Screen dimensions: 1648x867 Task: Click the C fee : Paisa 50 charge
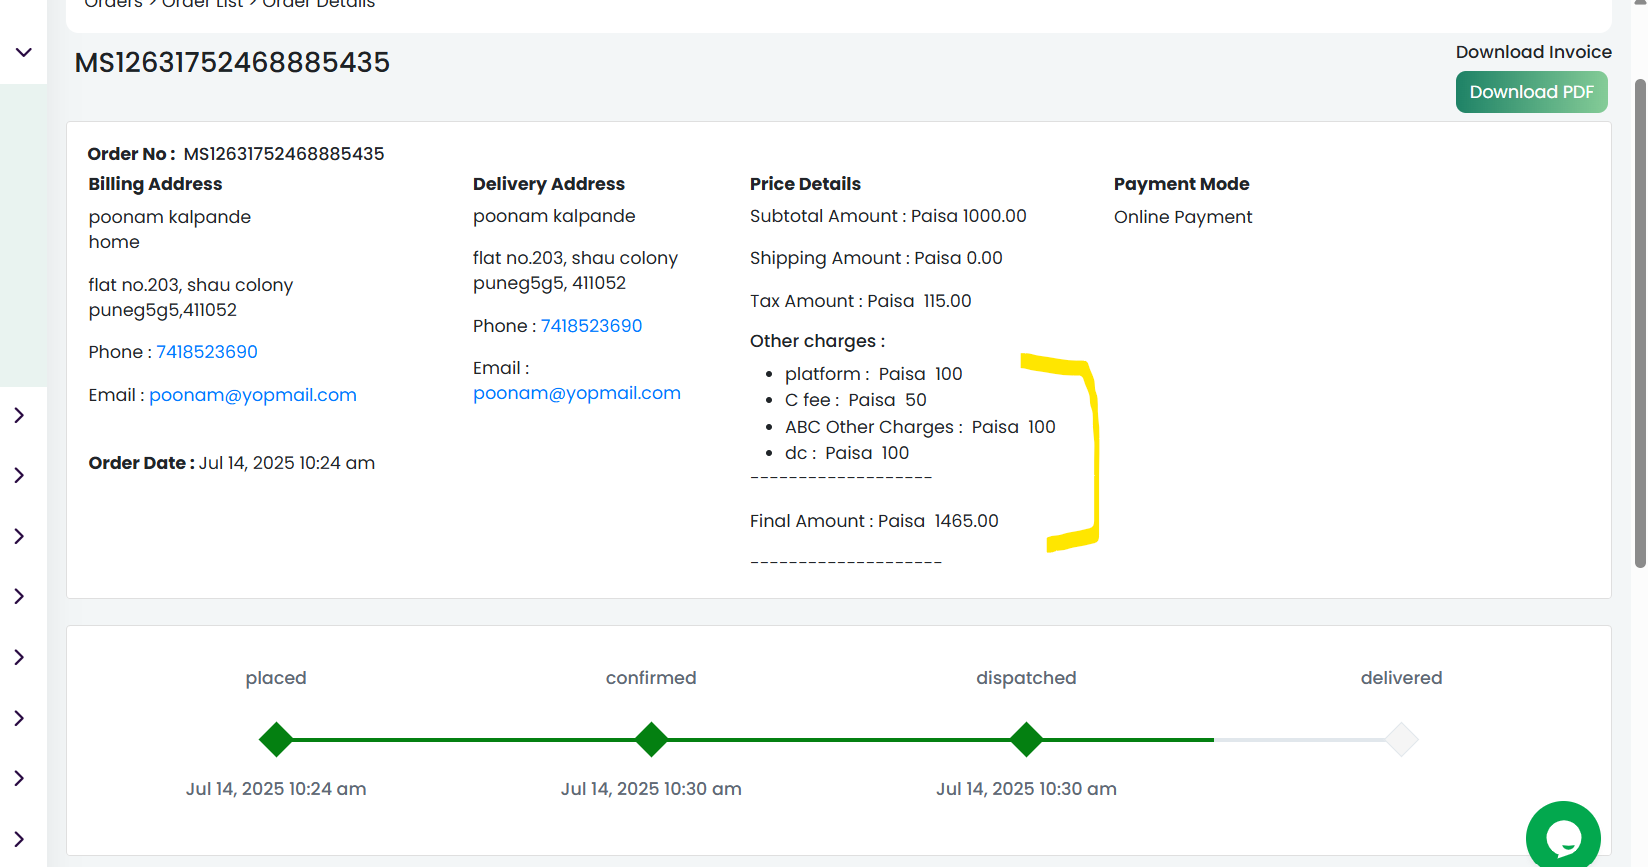click(x=856, y=400)
